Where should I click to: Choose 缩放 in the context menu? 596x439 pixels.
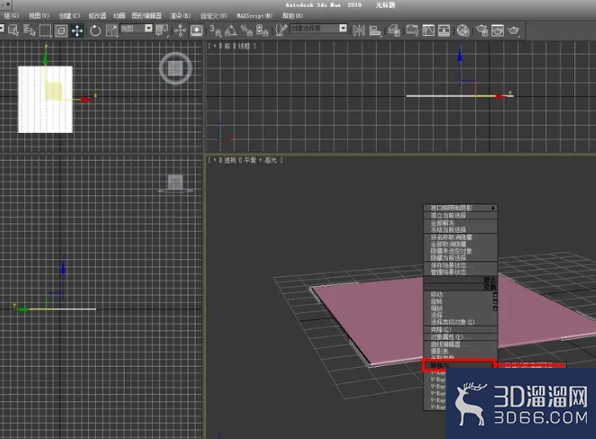click(x=460, y=308)
